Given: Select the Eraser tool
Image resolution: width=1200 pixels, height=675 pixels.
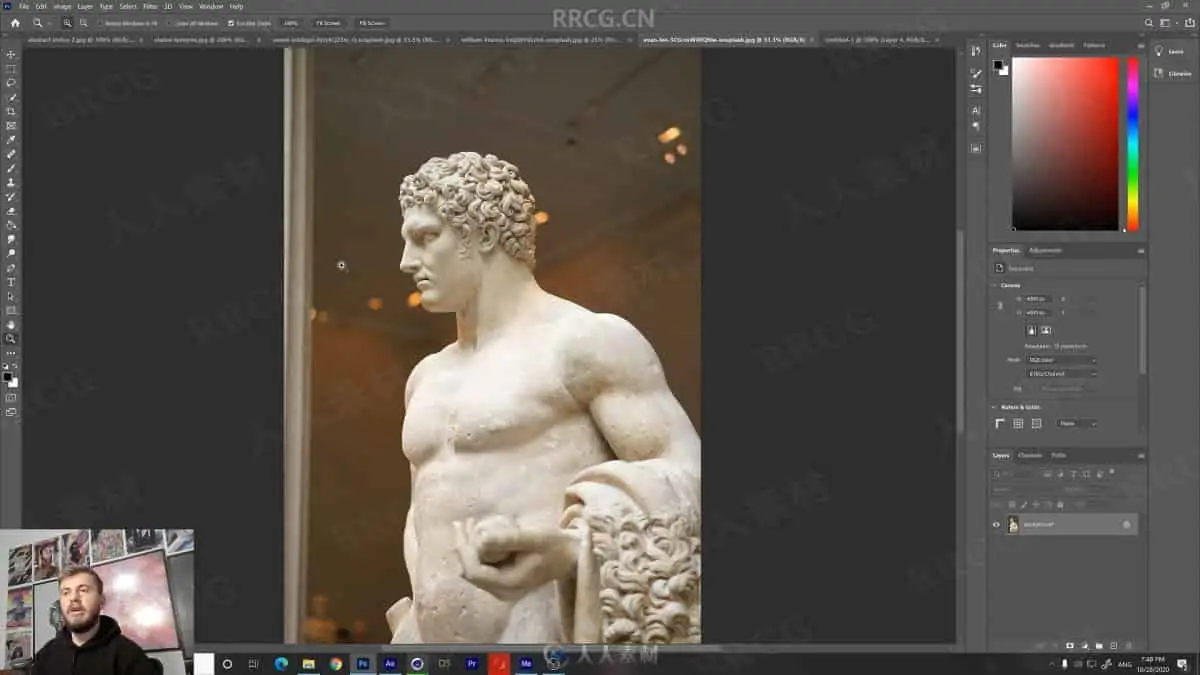Looking at the screenshot, I should point(11,211).
